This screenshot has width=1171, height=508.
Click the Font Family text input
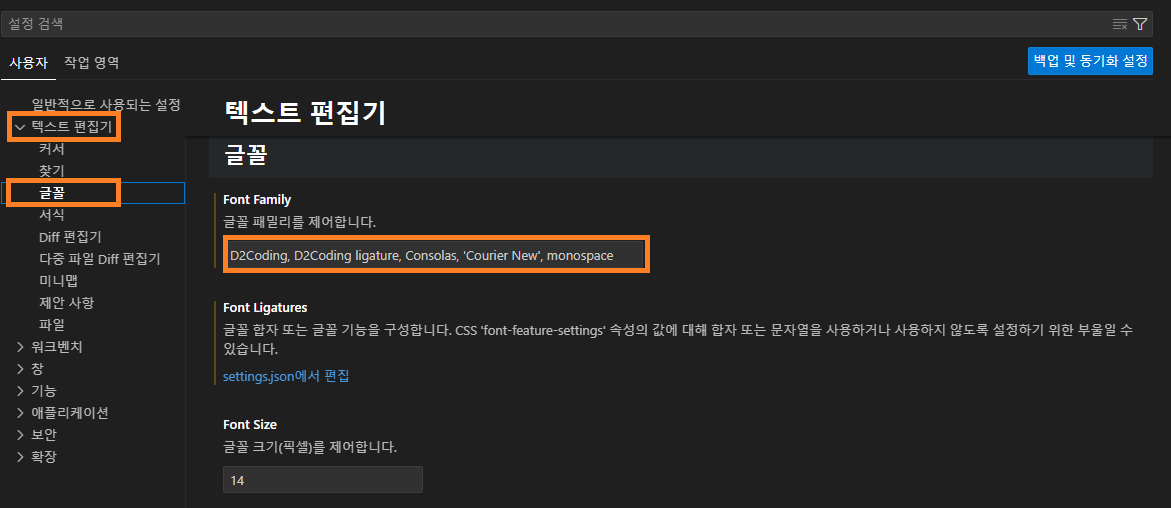tap(434, 255)
